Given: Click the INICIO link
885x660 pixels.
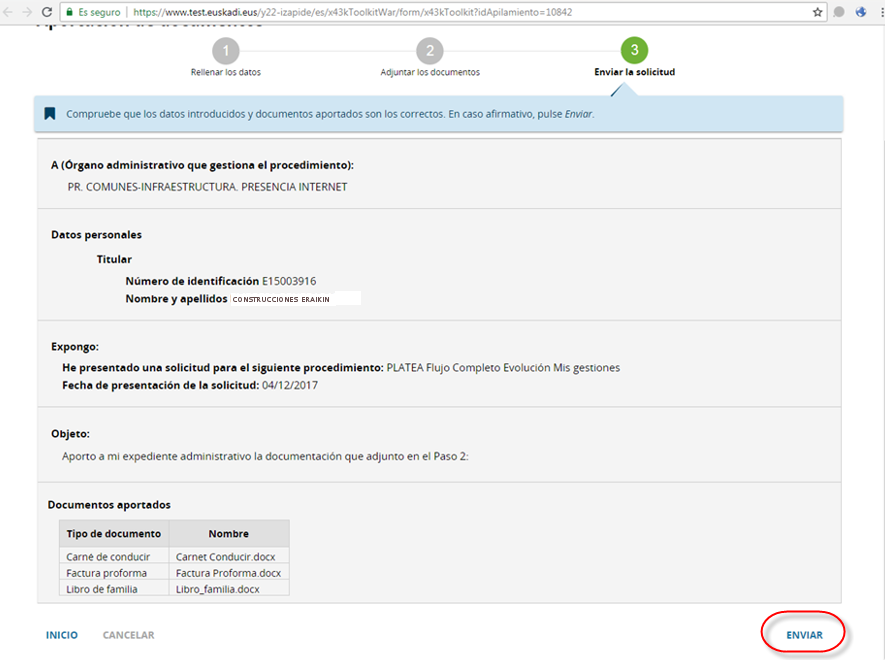Looking at the screenshot, I should 62,635.
